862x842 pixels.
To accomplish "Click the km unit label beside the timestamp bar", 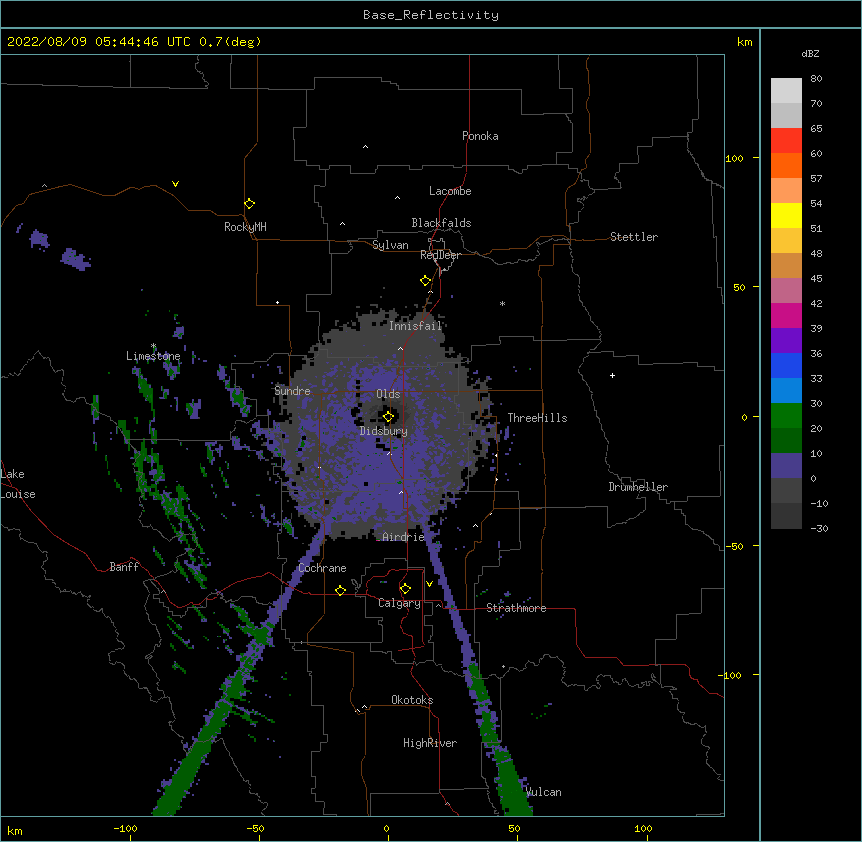I will coord(745,42).
